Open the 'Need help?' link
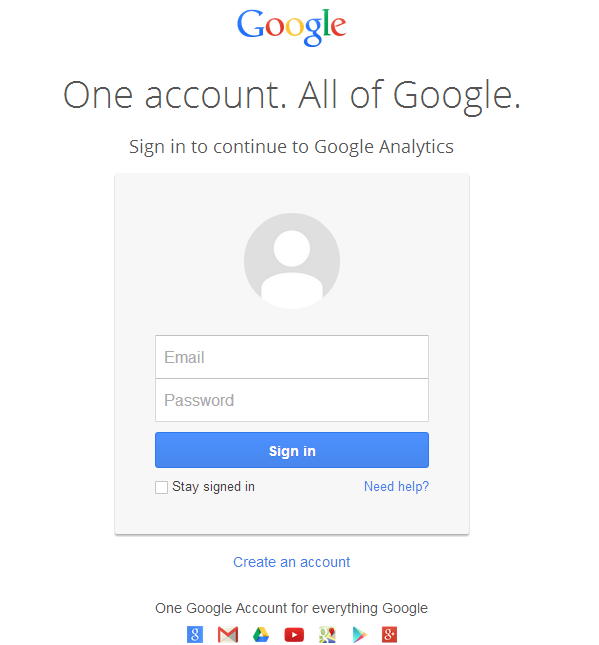Viewport: 599px width, 645px height. pos(396,486)
